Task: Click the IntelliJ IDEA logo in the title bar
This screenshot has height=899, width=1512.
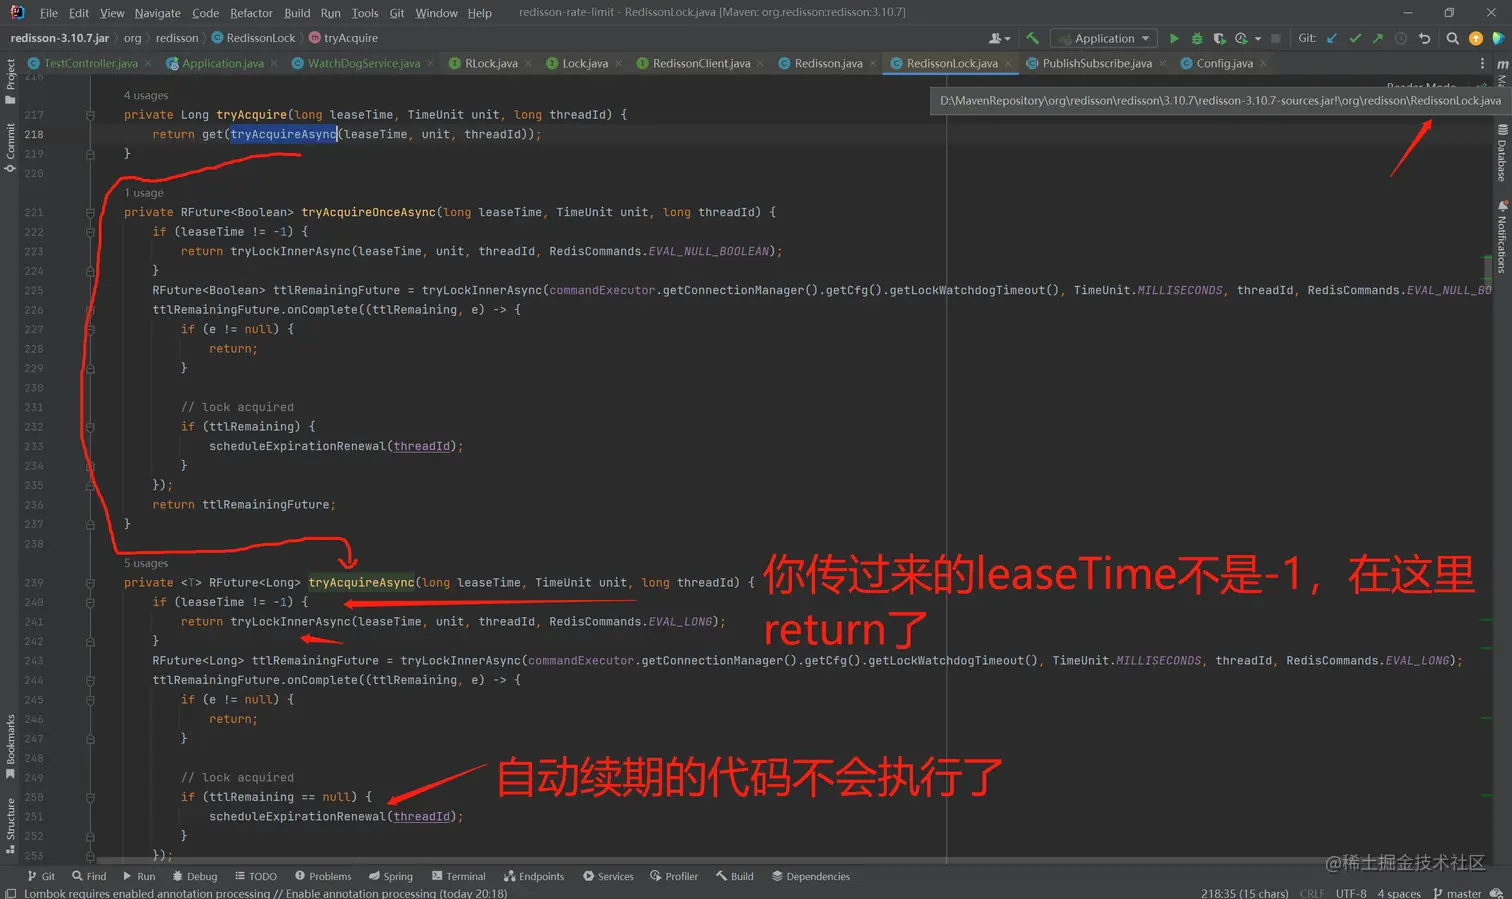Action: (17, 12)
